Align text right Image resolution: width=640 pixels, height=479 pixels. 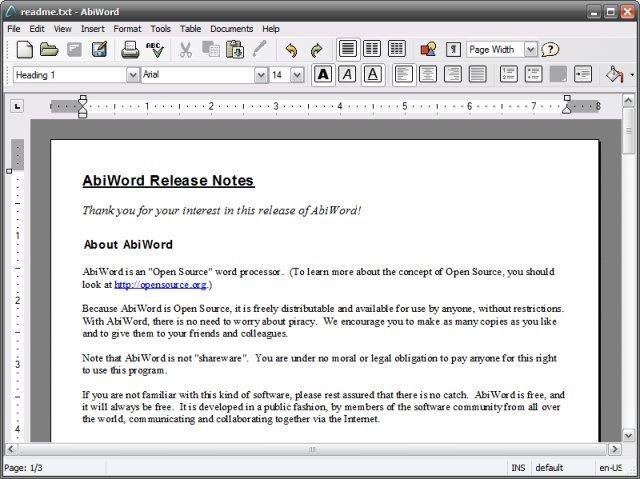pos(453,75)
